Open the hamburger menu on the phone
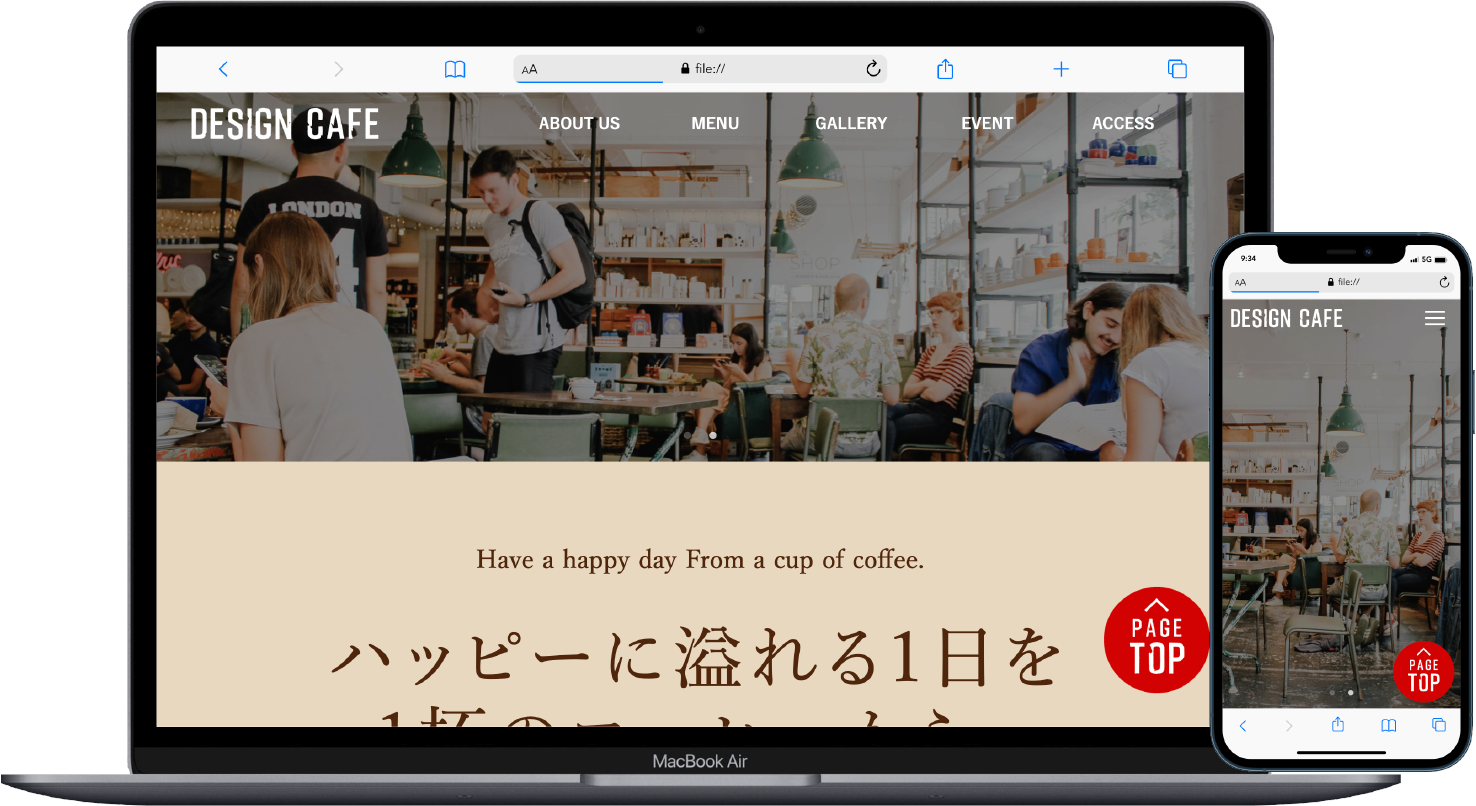The width and height of the screenshot is (1476, 806). pos(1435,318)
